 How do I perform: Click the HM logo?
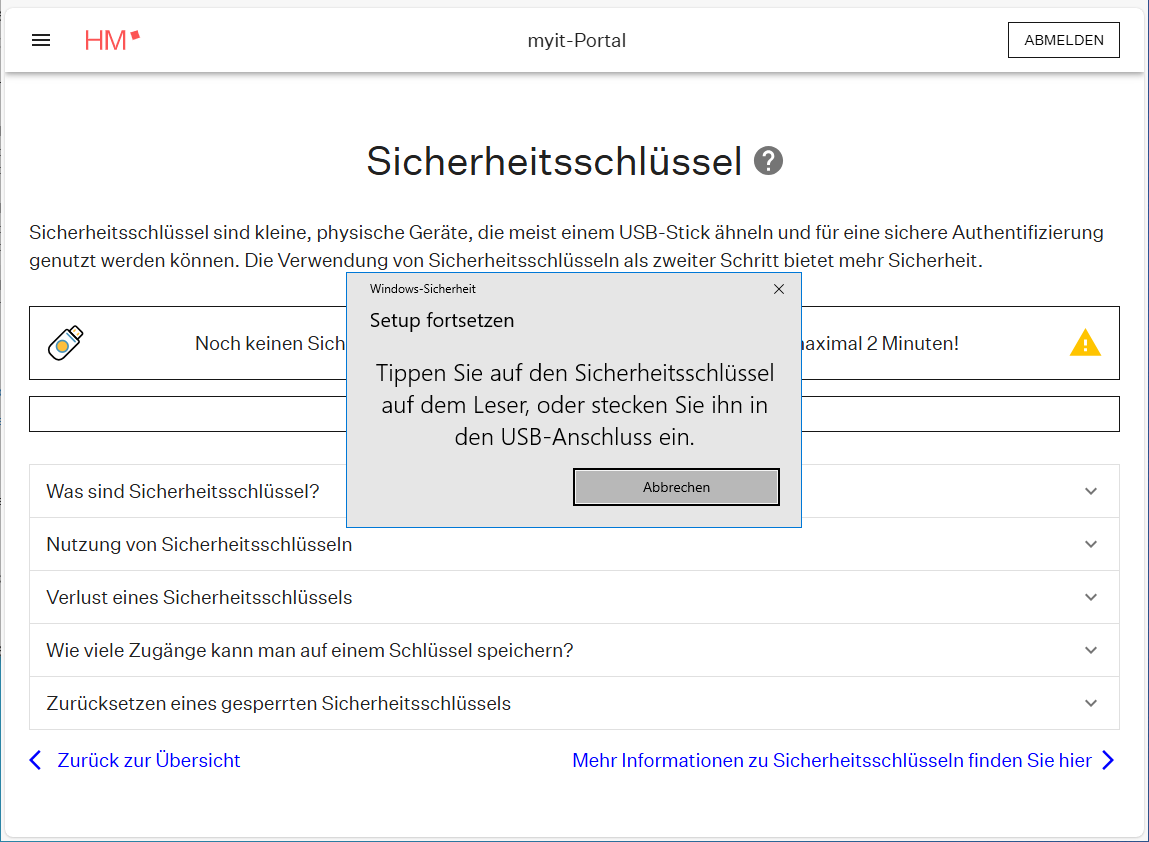(x=111, y=40)
